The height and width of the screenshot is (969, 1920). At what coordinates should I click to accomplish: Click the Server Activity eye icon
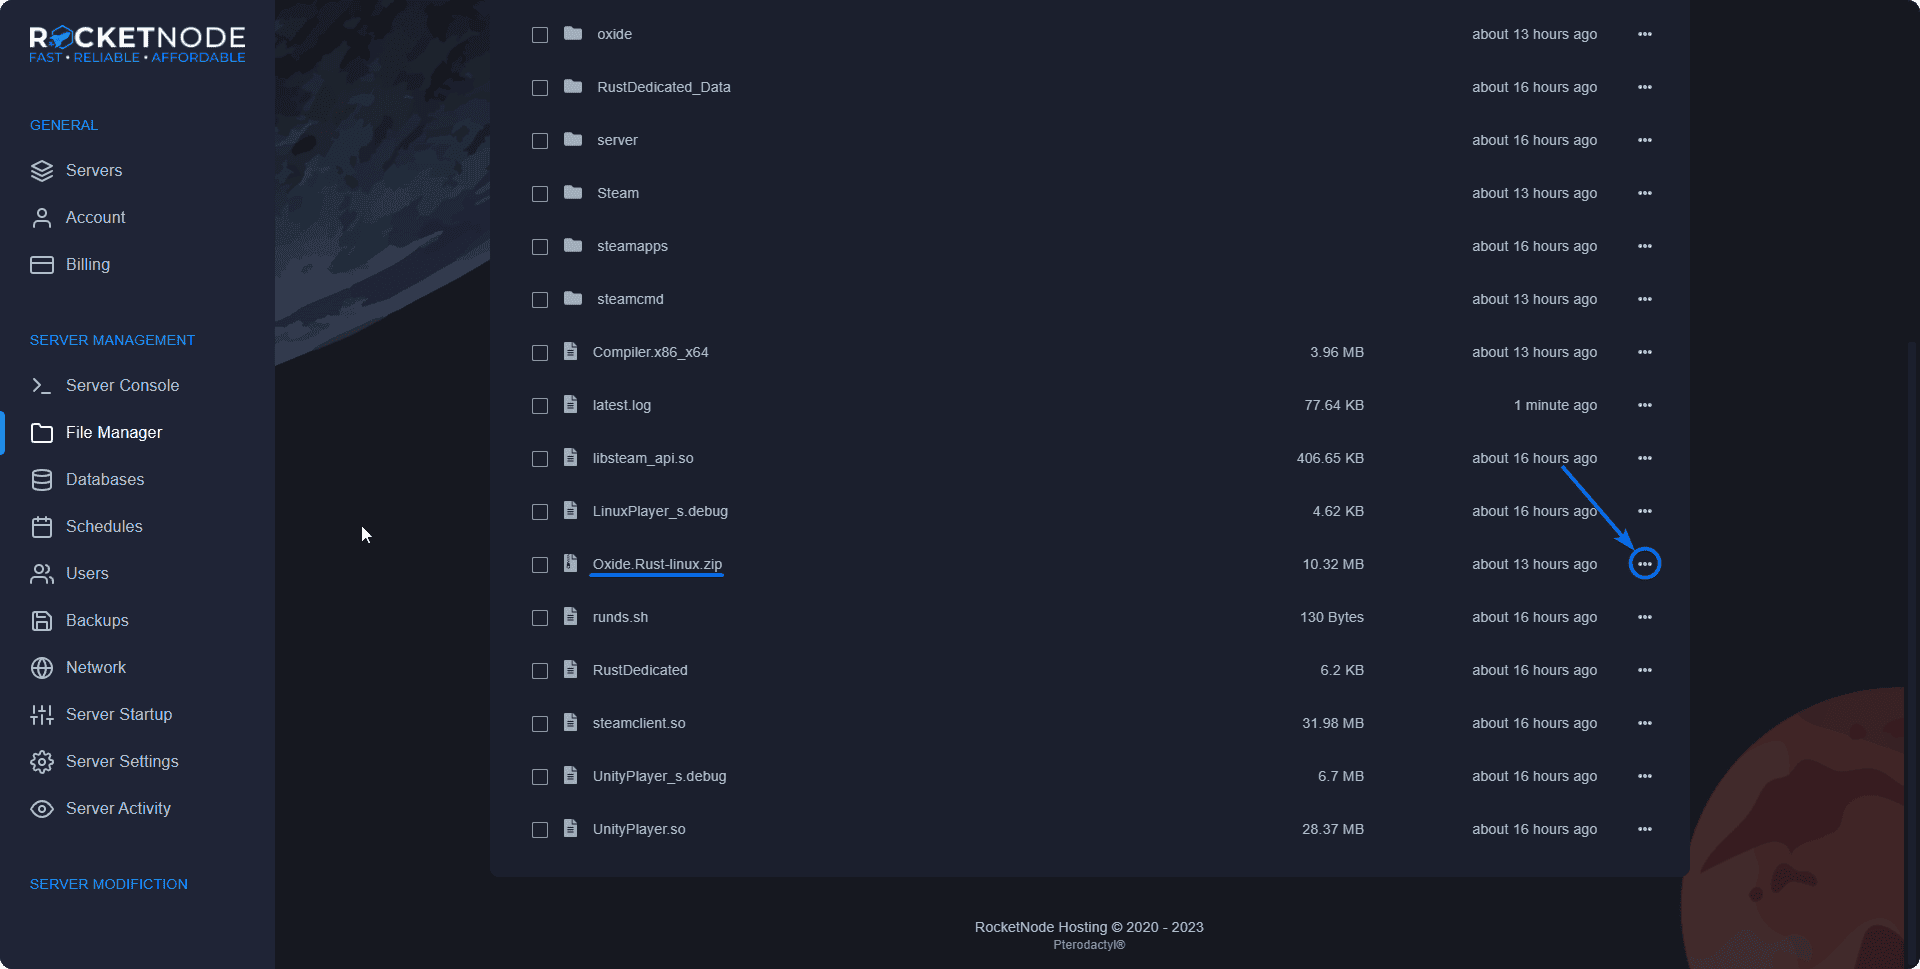(42, 809)
